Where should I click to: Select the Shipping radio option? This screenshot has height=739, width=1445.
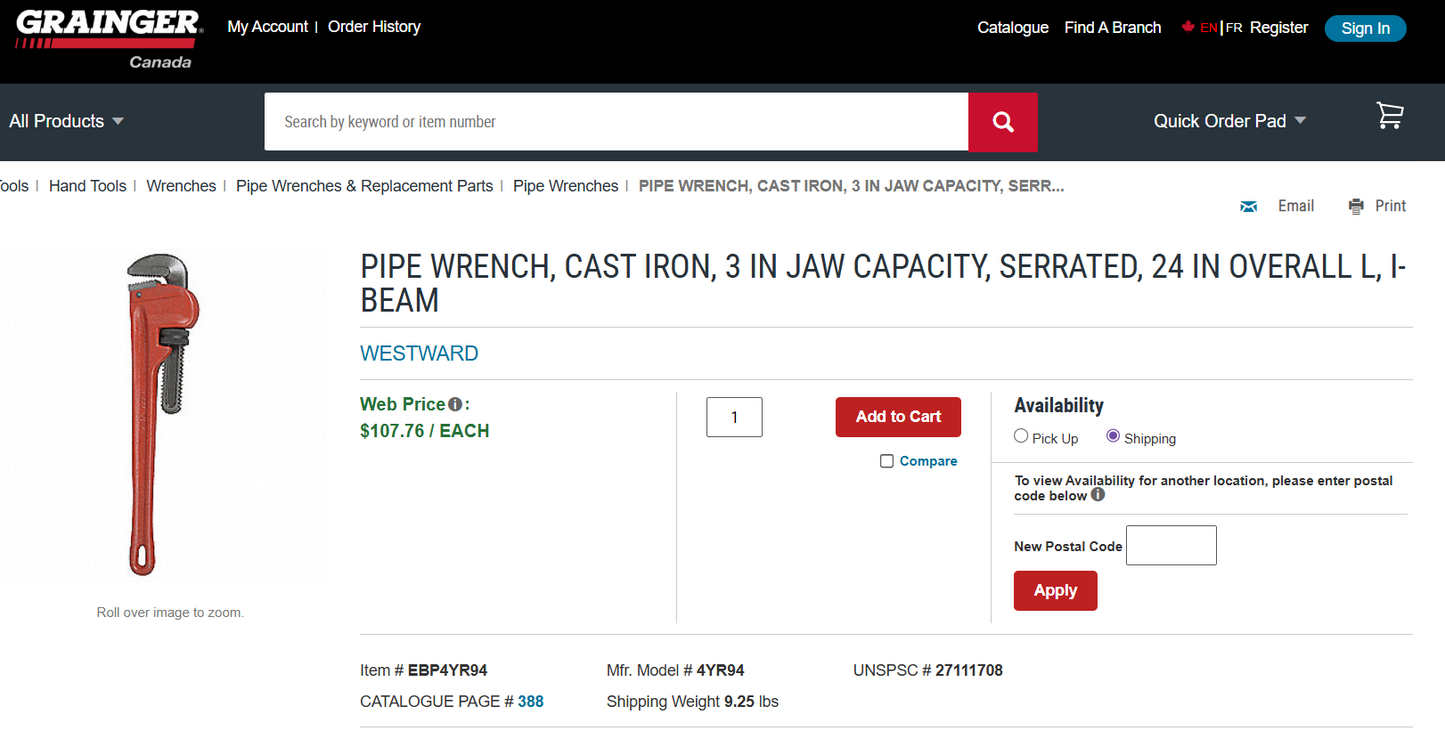pyautogui.click(x=1113, y=436)
